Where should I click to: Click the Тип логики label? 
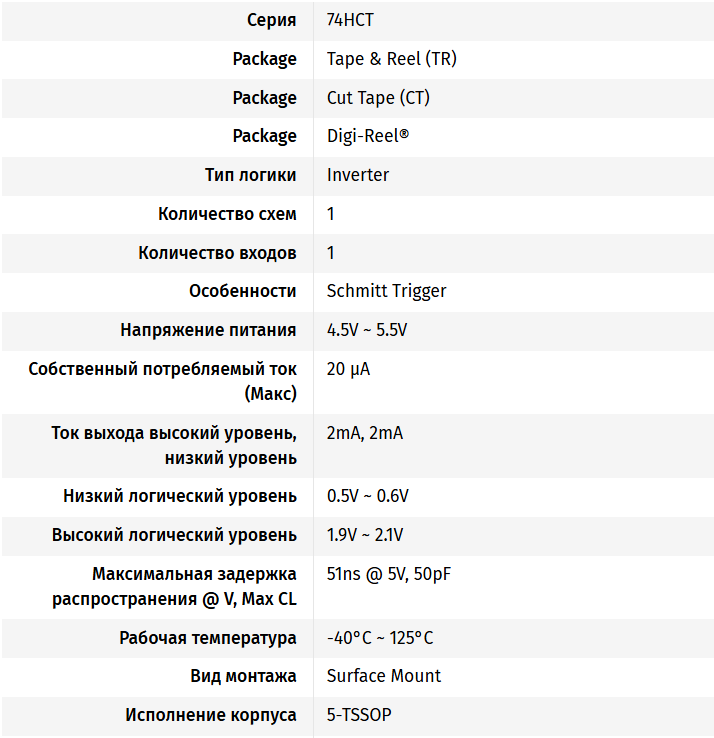250,175
